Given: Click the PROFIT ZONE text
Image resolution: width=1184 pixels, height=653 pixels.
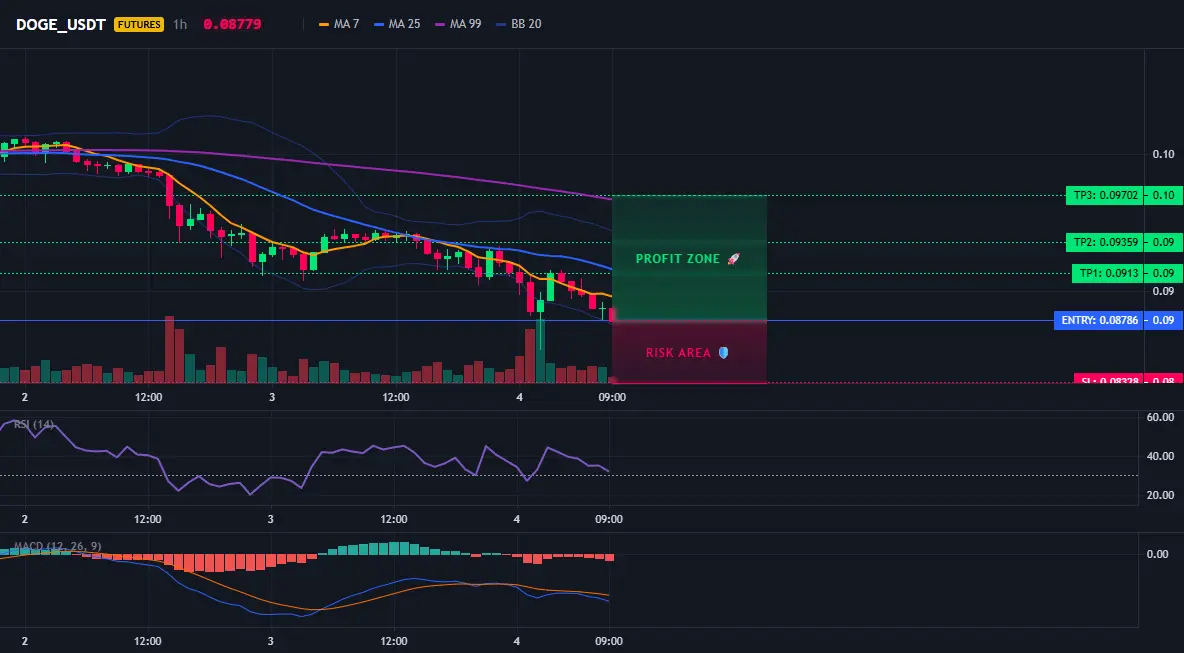Looking at the screenshot, I should point(678,259).
